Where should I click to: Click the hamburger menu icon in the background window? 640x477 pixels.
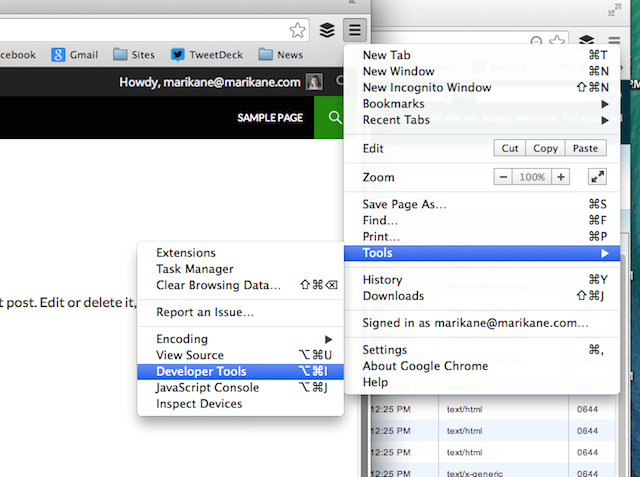614,40
